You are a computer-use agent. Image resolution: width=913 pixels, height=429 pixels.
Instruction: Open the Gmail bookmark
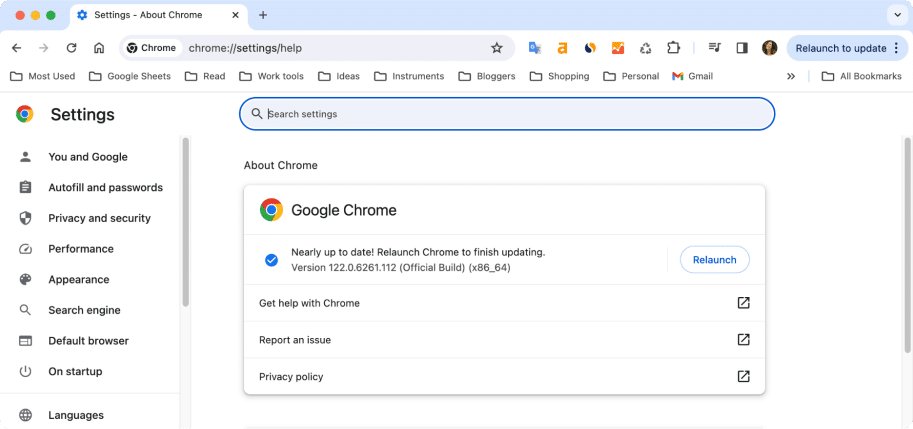[692, 76]
